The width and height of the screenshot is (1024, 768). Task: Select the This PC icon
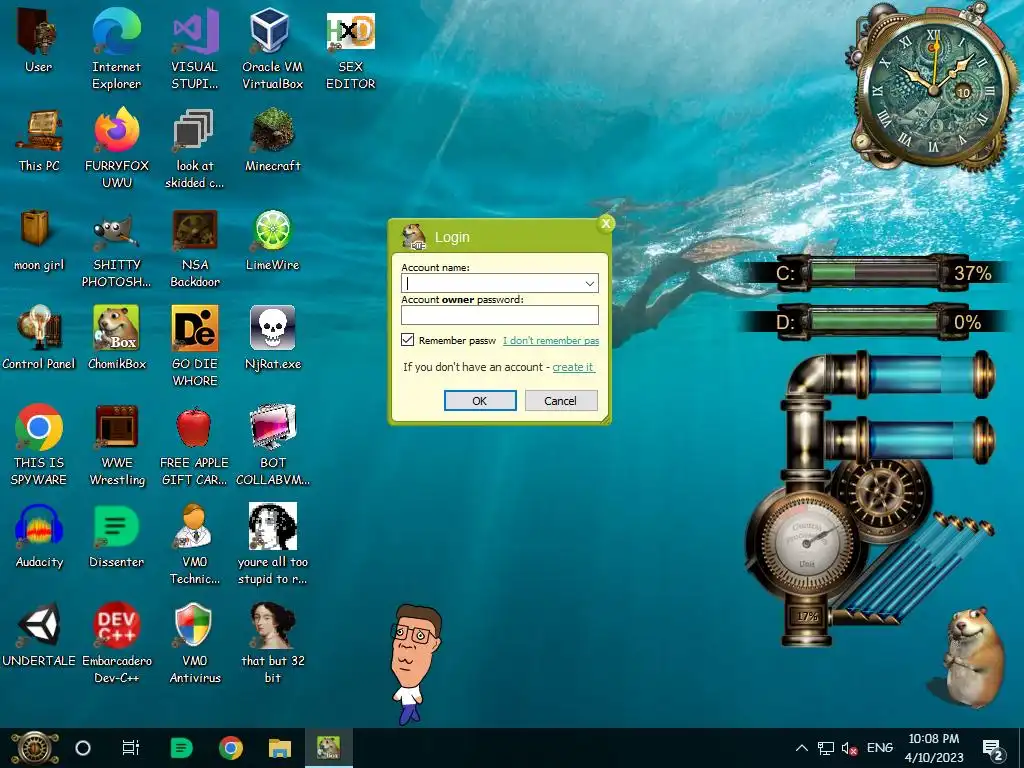point(39,140)
